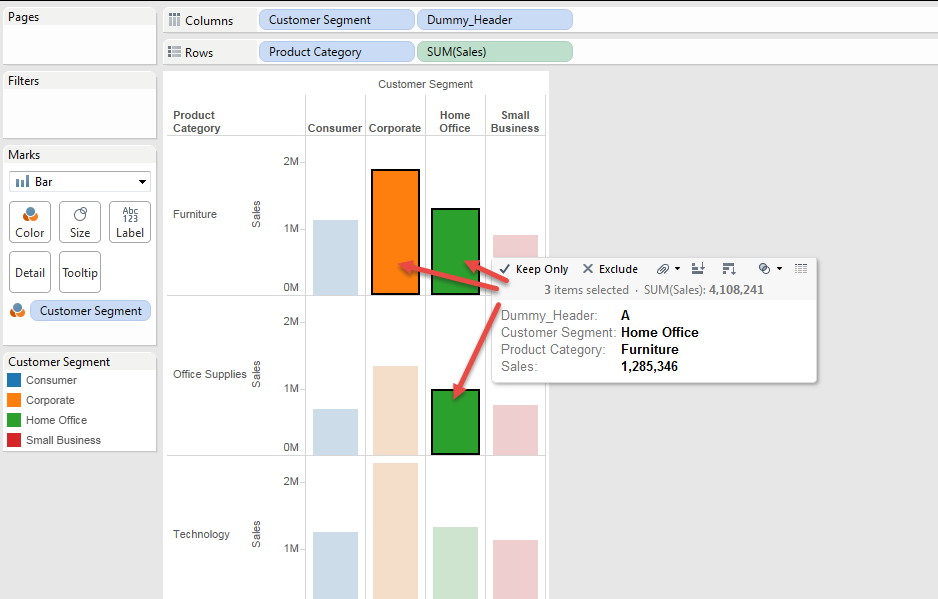The image size is (938, 599).
Task: Select Corporate label in the legend
Action: 50,400
